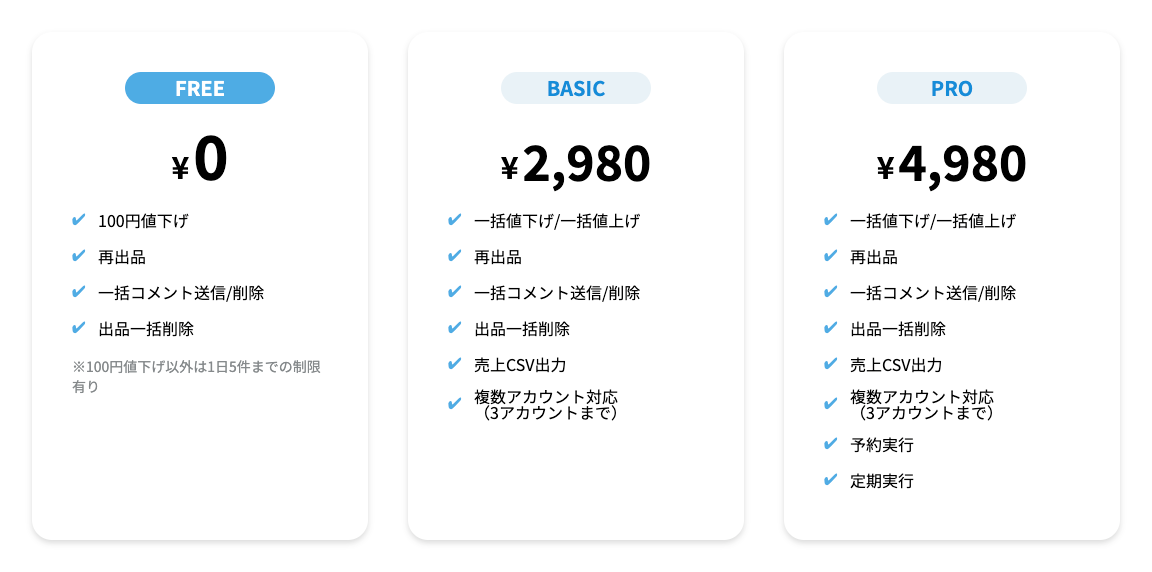This screenshot has width=1152, height=572.
Task: Click checkmark beside 複数アカウント対応 in BASIC plan
Action: [x=455, y=404]
